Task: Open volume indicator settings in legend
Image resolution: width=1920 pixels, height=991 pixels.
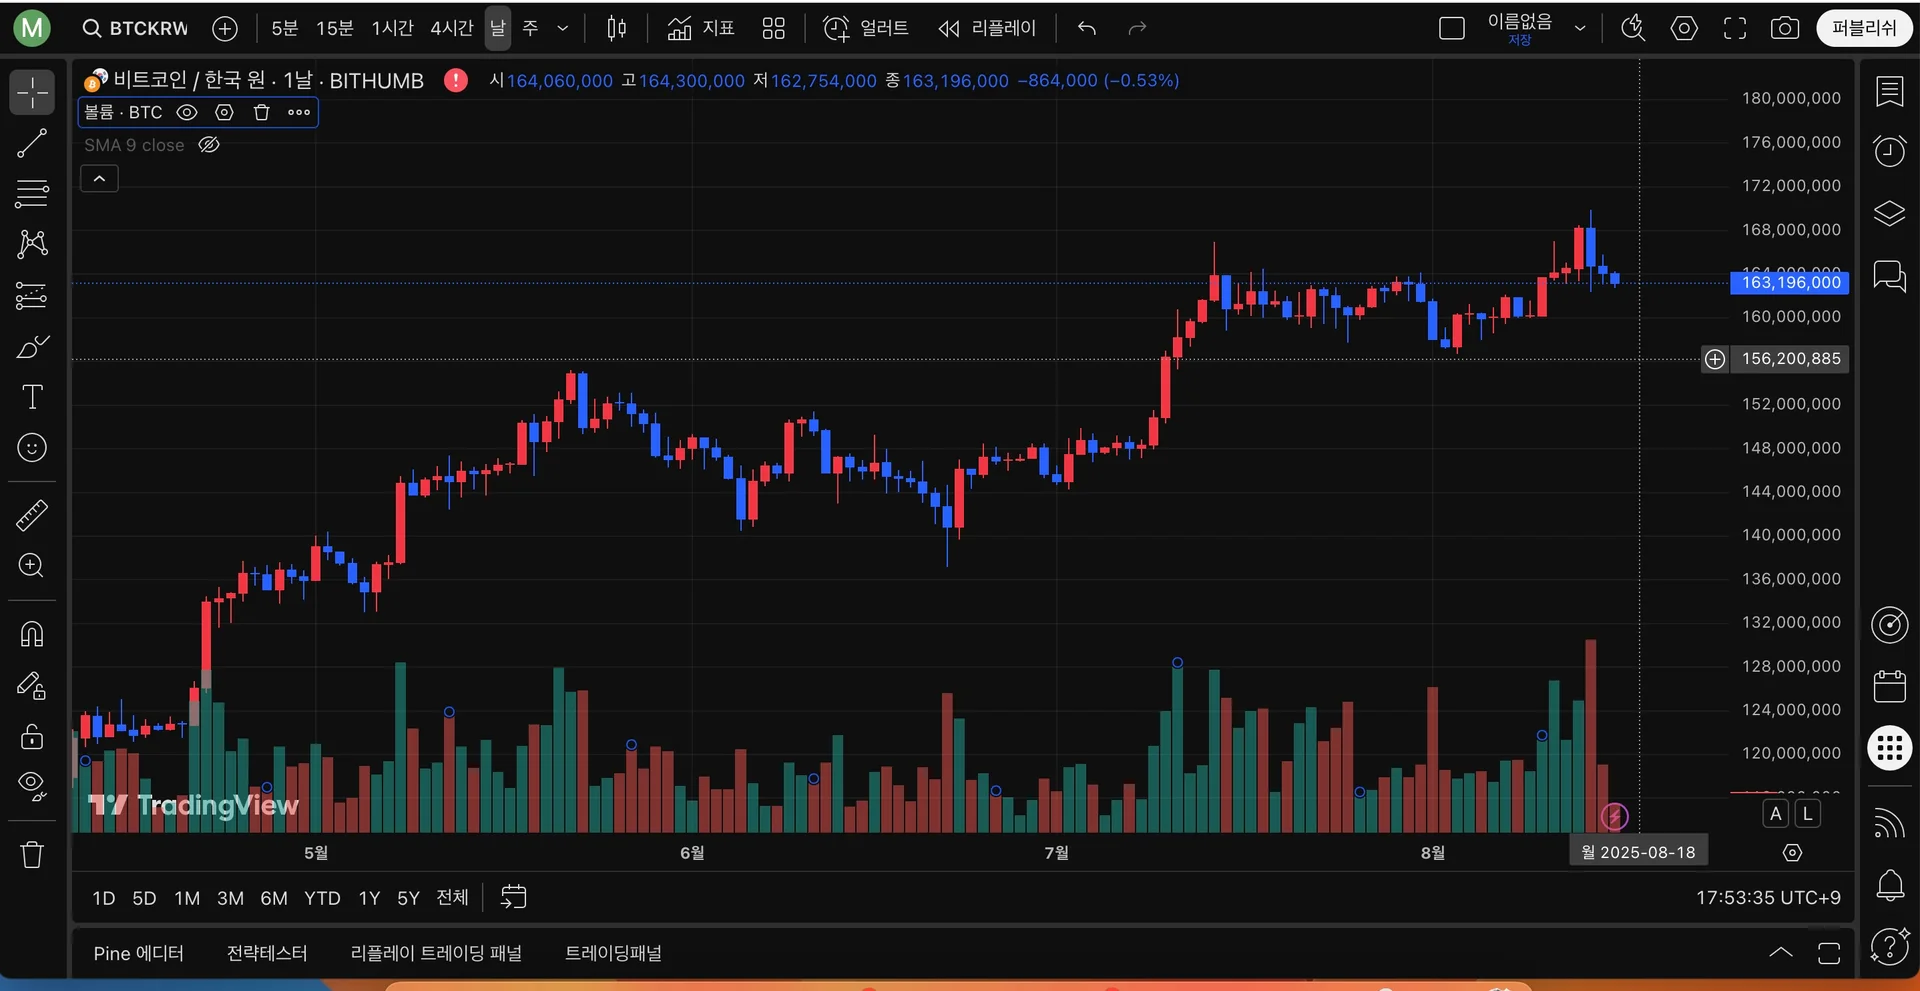Action: (x=224, y=113)
